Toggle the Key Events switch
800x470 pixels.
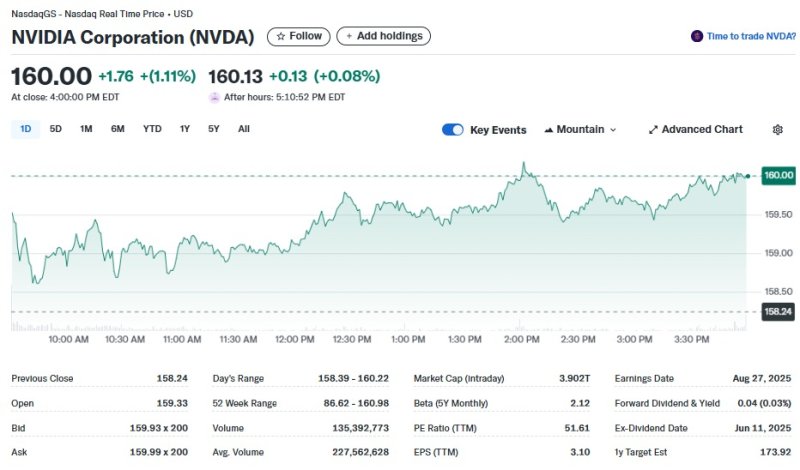pyautogui.click(x=453, y=130)
